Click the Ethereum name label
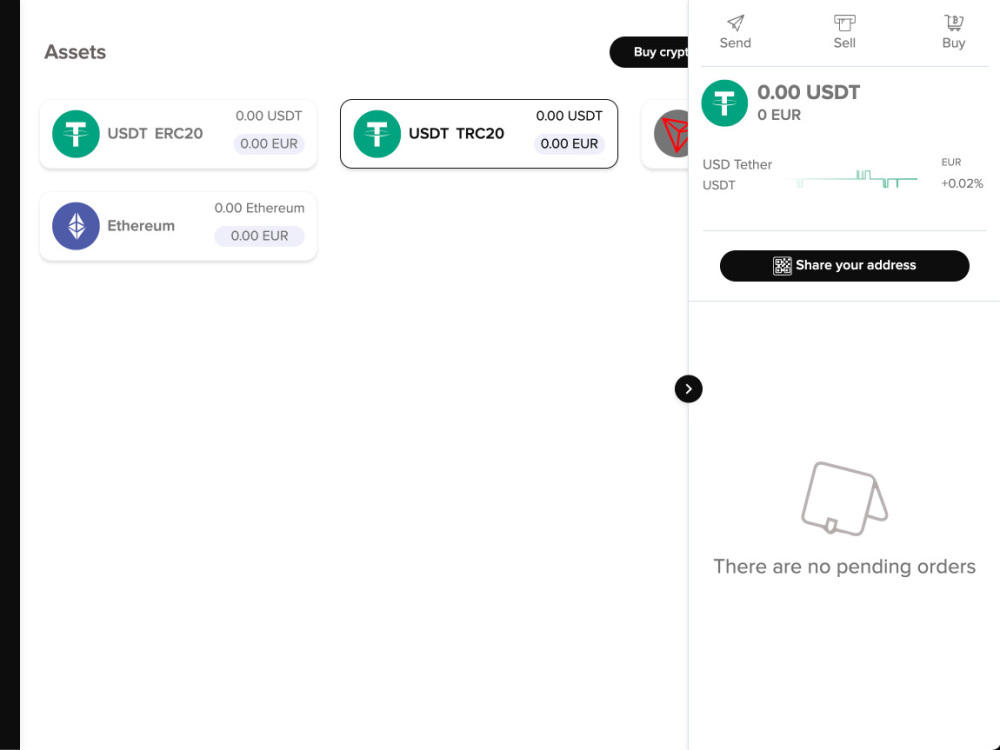The width and height of the screenshot is (1000, 750). coord(141,226)
